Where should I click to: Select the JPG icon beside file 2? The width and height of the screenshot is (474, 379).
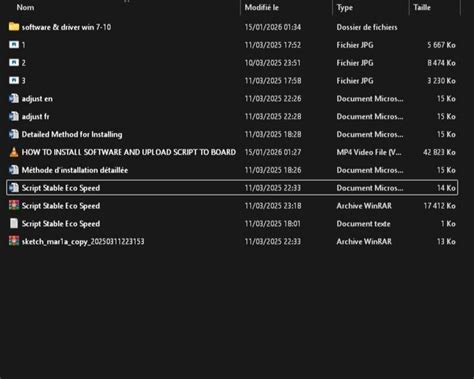[x=14, y=63]
